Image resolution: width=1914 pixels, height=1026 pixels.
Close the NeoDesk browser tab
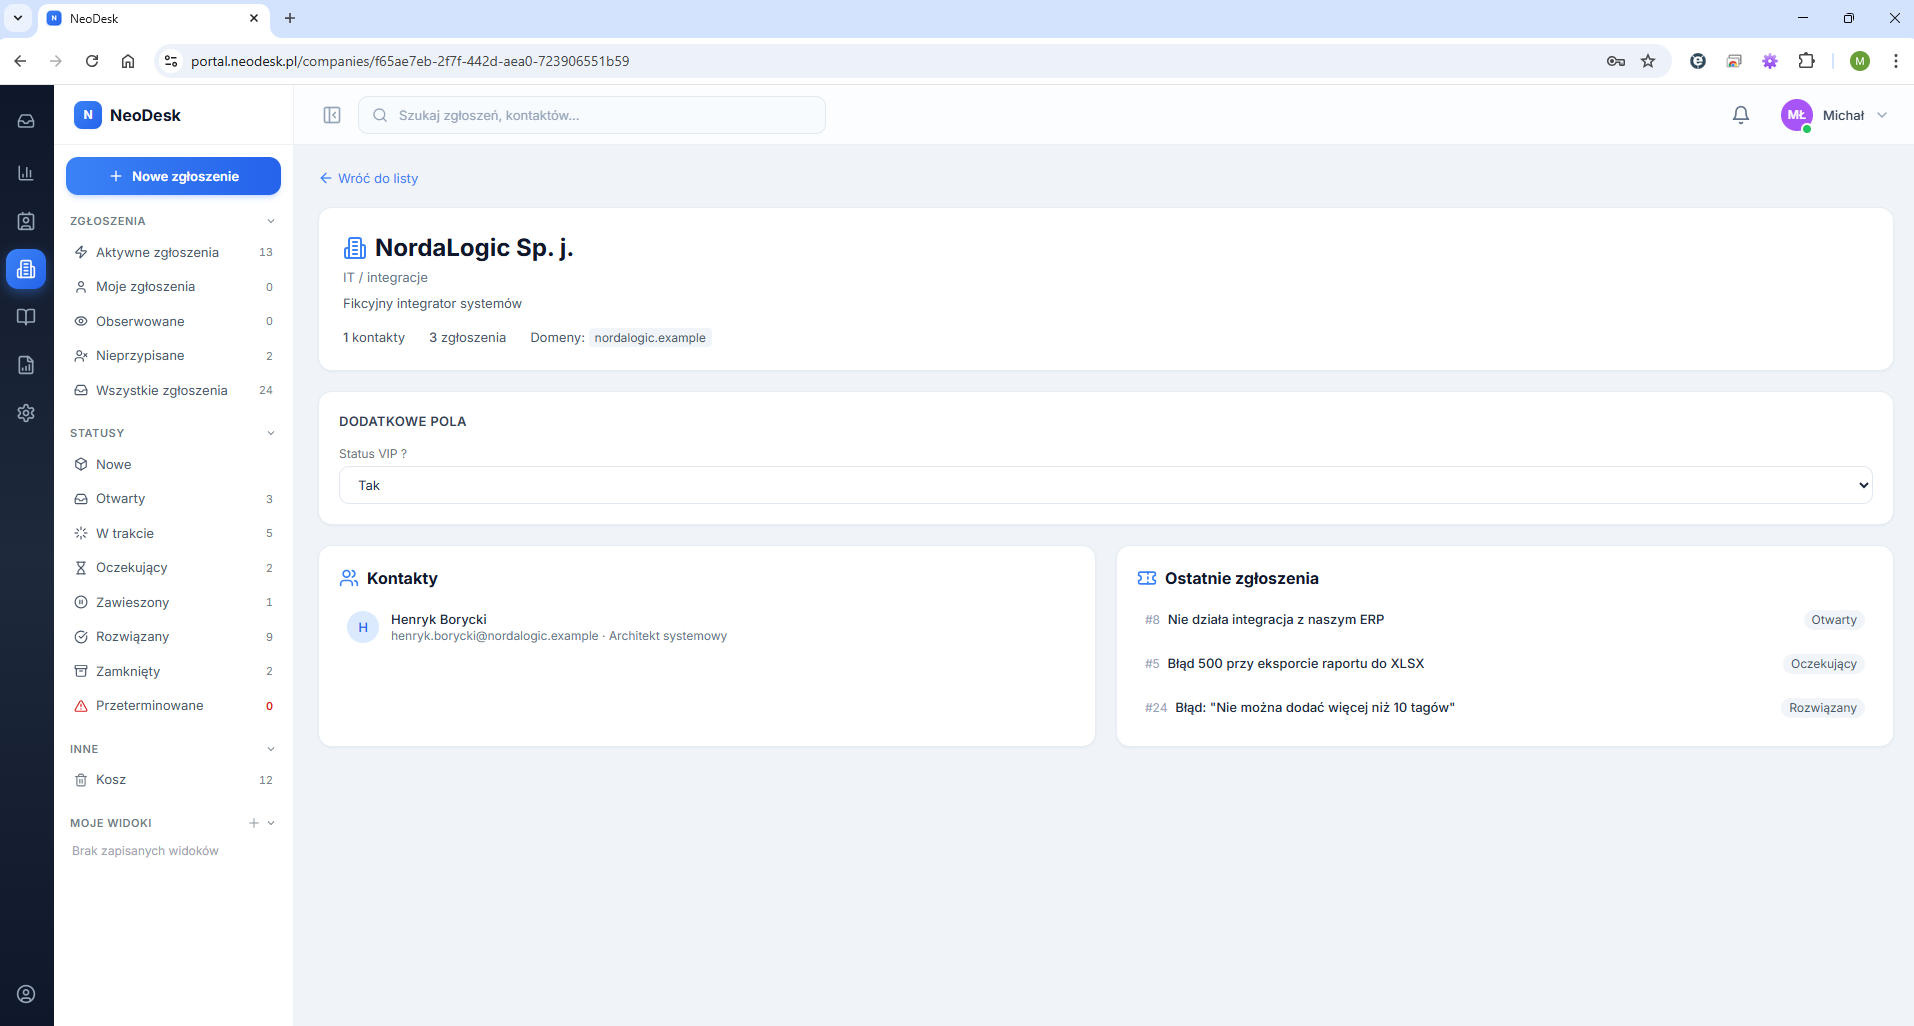coord(254,18)
